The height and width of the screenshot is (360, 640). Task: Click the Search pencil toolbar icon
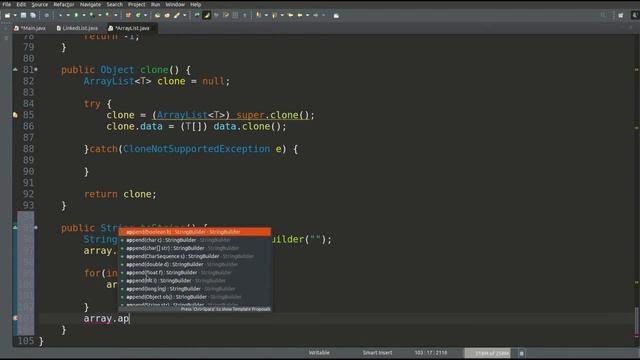(177, 16)
